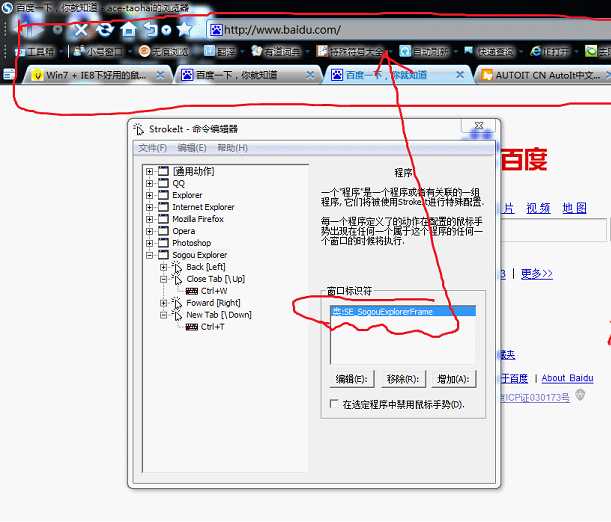611x522 pixels.
Task: Click the 移除(R): button
Action: 403,379
